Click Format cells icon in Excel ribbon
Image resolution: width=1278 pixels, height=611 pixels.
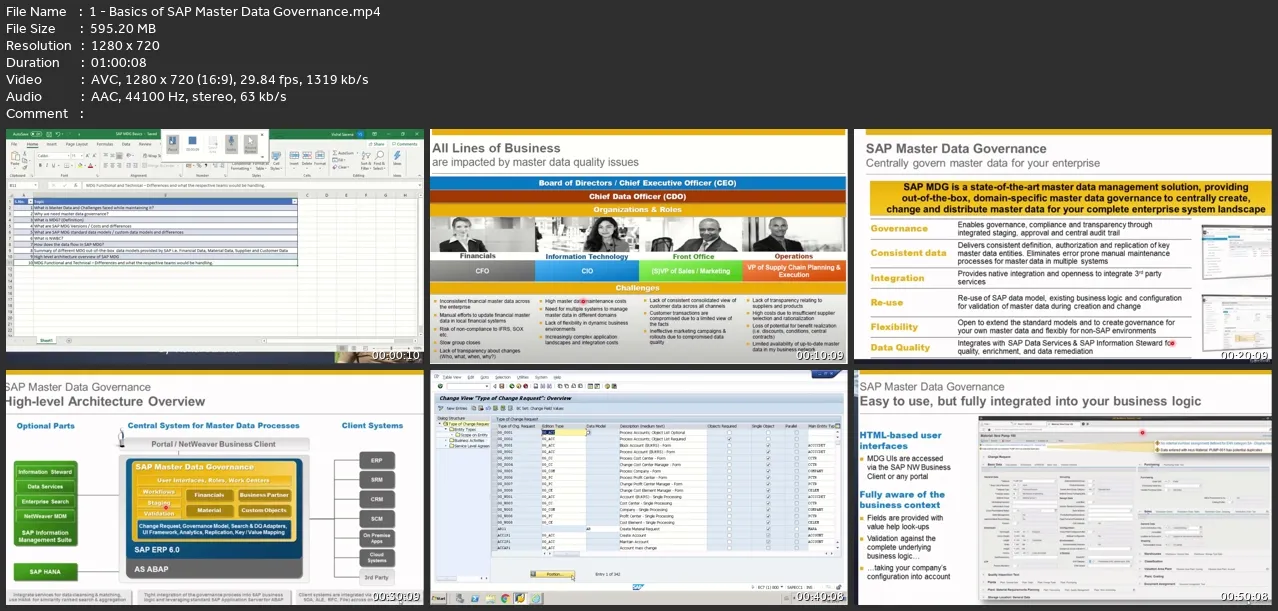pos(320,157)
